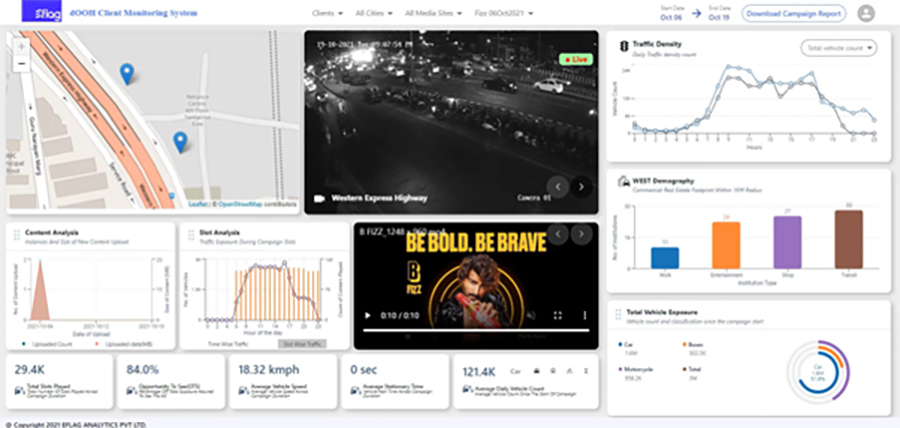Image resolution: width=900 pixels, height=428 pixels.
Task: Click the blue Work bar in Demography chart
Action: click(665, 258)
